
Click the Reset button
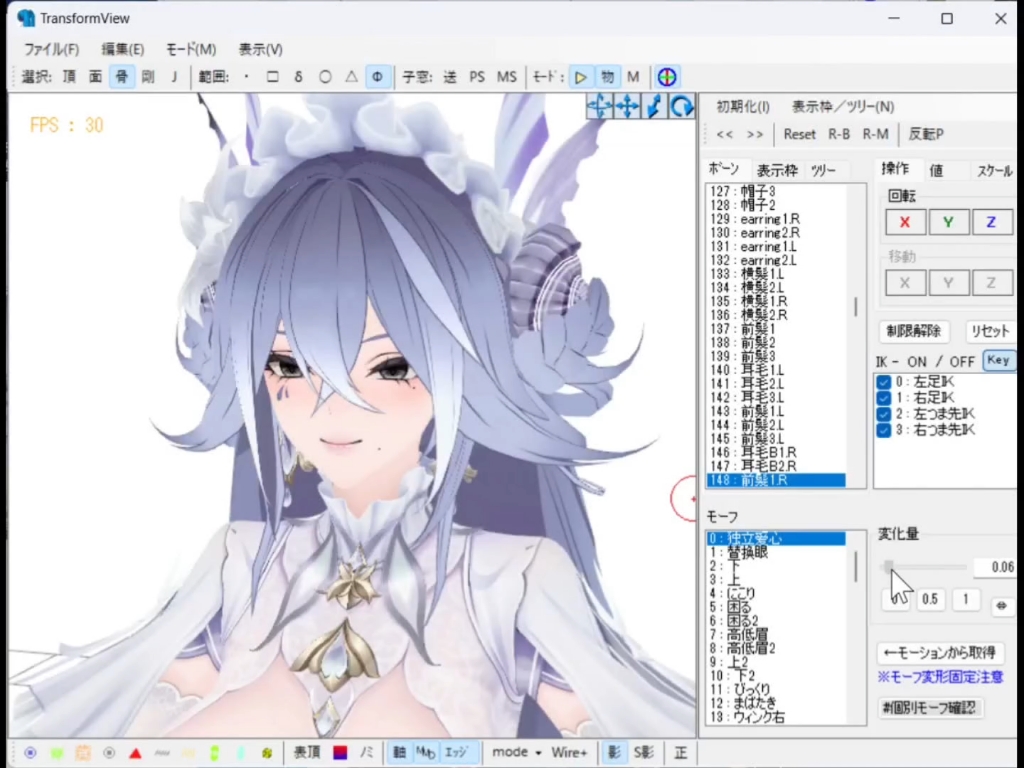click(x=799, y=134)
